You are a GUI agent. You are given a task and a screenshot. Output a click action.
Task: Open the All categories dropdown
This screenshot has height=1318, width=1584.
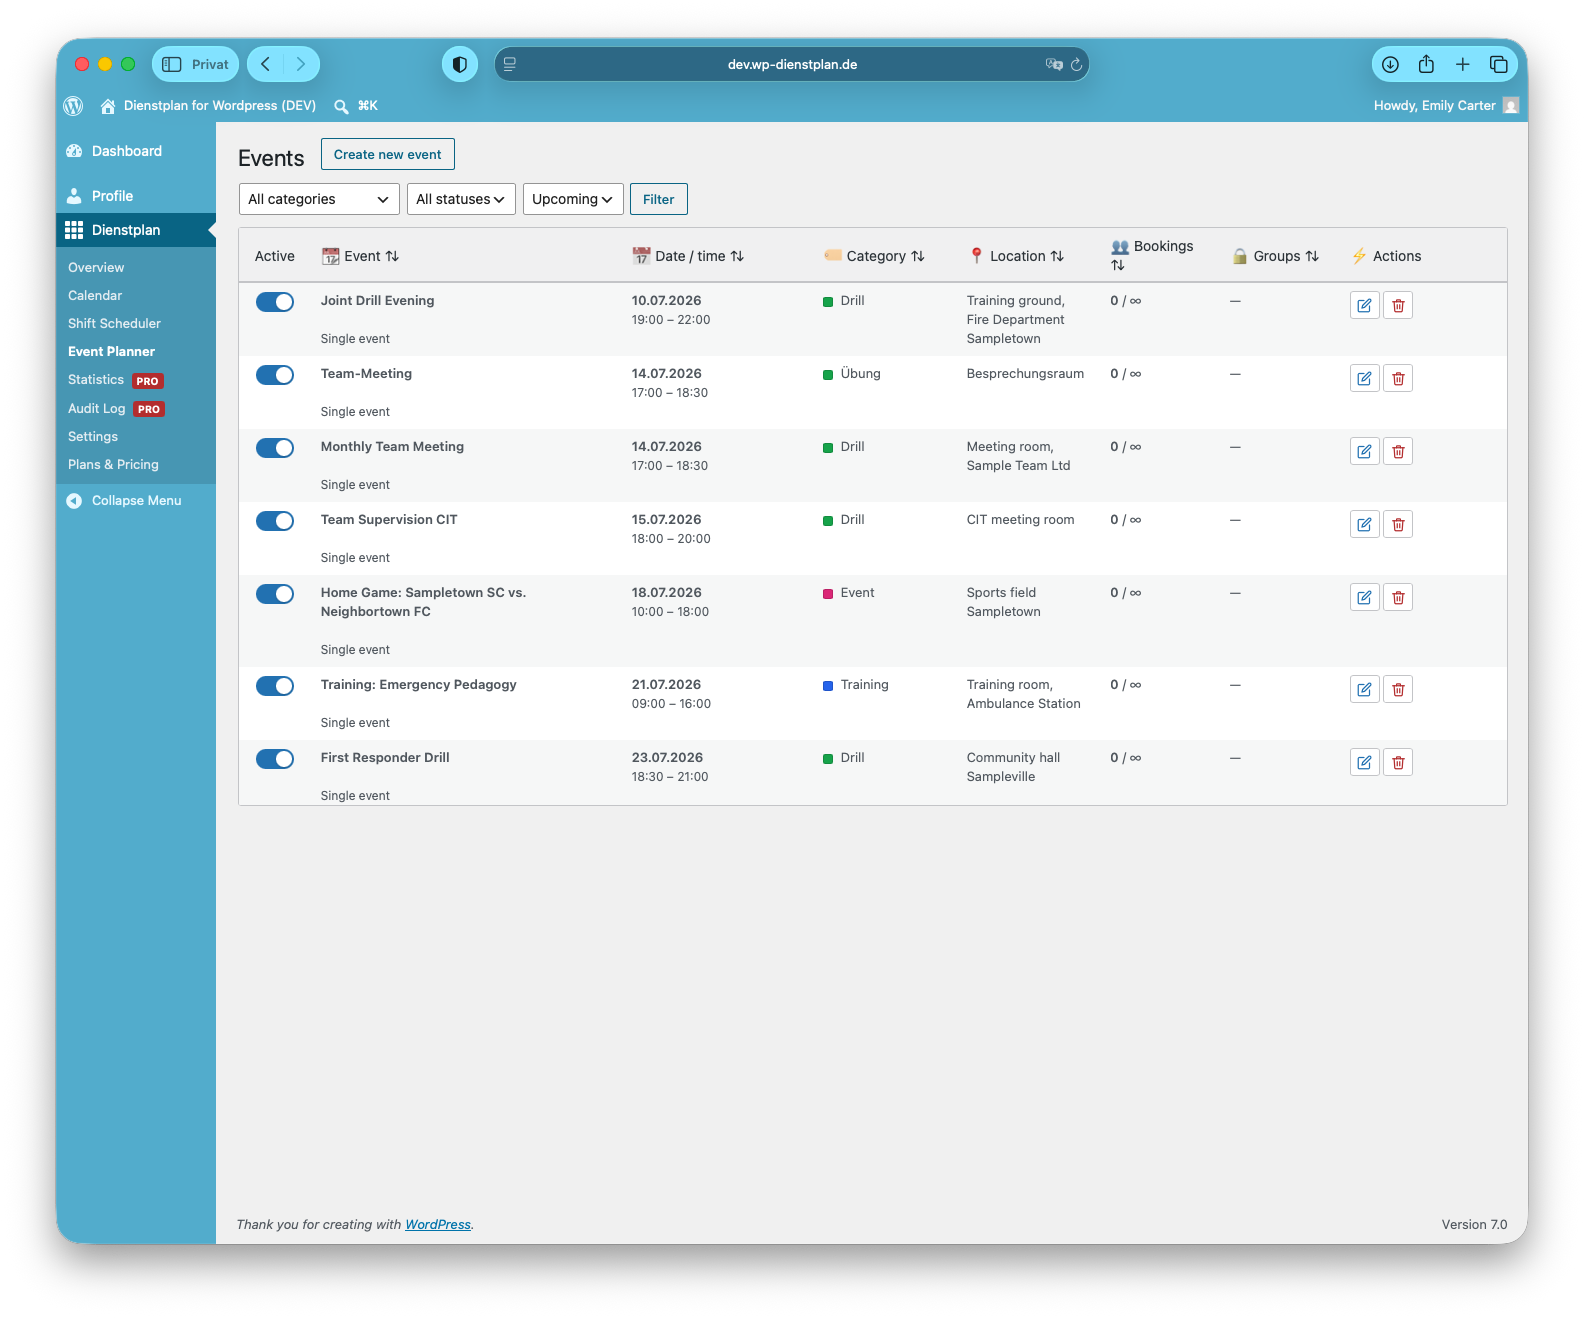(x=319, y=199)
